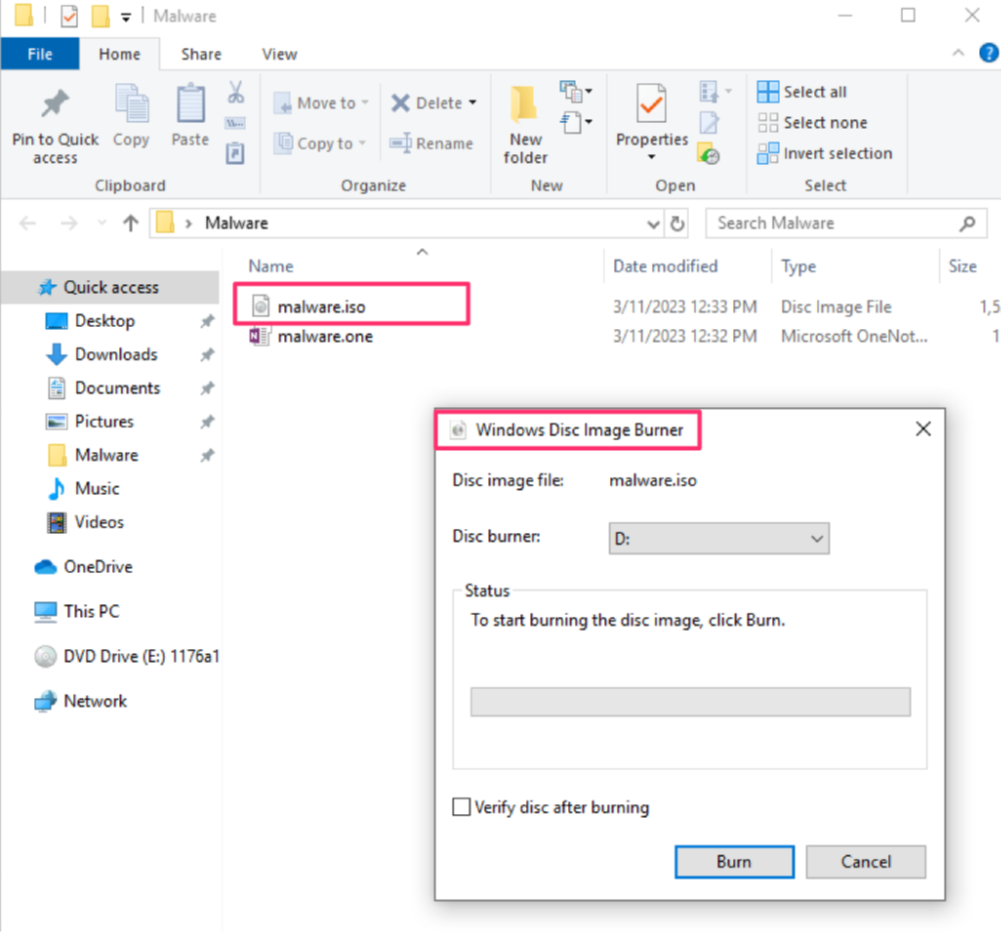This screenshot has height=933, width=1001.
Task: Open Videos in navigation pane
Action: coord(99,522)
